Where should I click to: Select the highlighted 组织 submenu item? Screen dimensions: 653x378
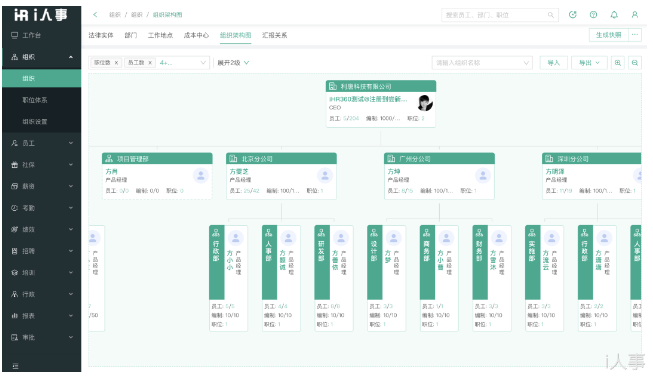pyautogui.click(x=42, y=79)
